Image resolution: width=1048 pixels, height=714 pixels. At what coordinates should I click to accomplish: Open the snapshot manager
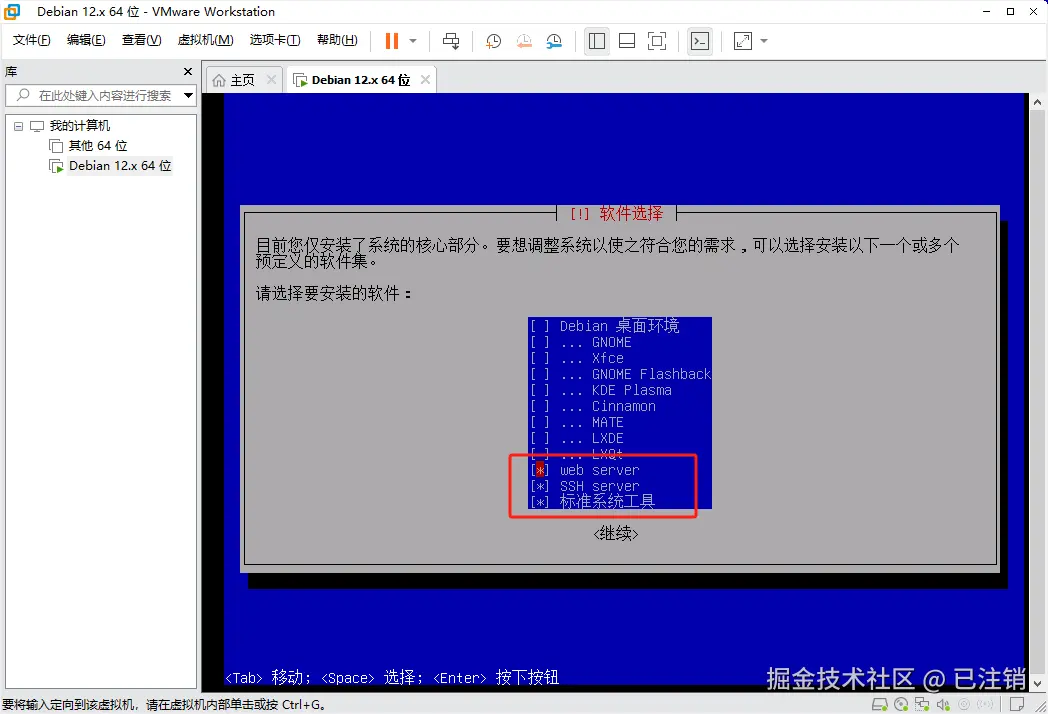tap(554, 41)
